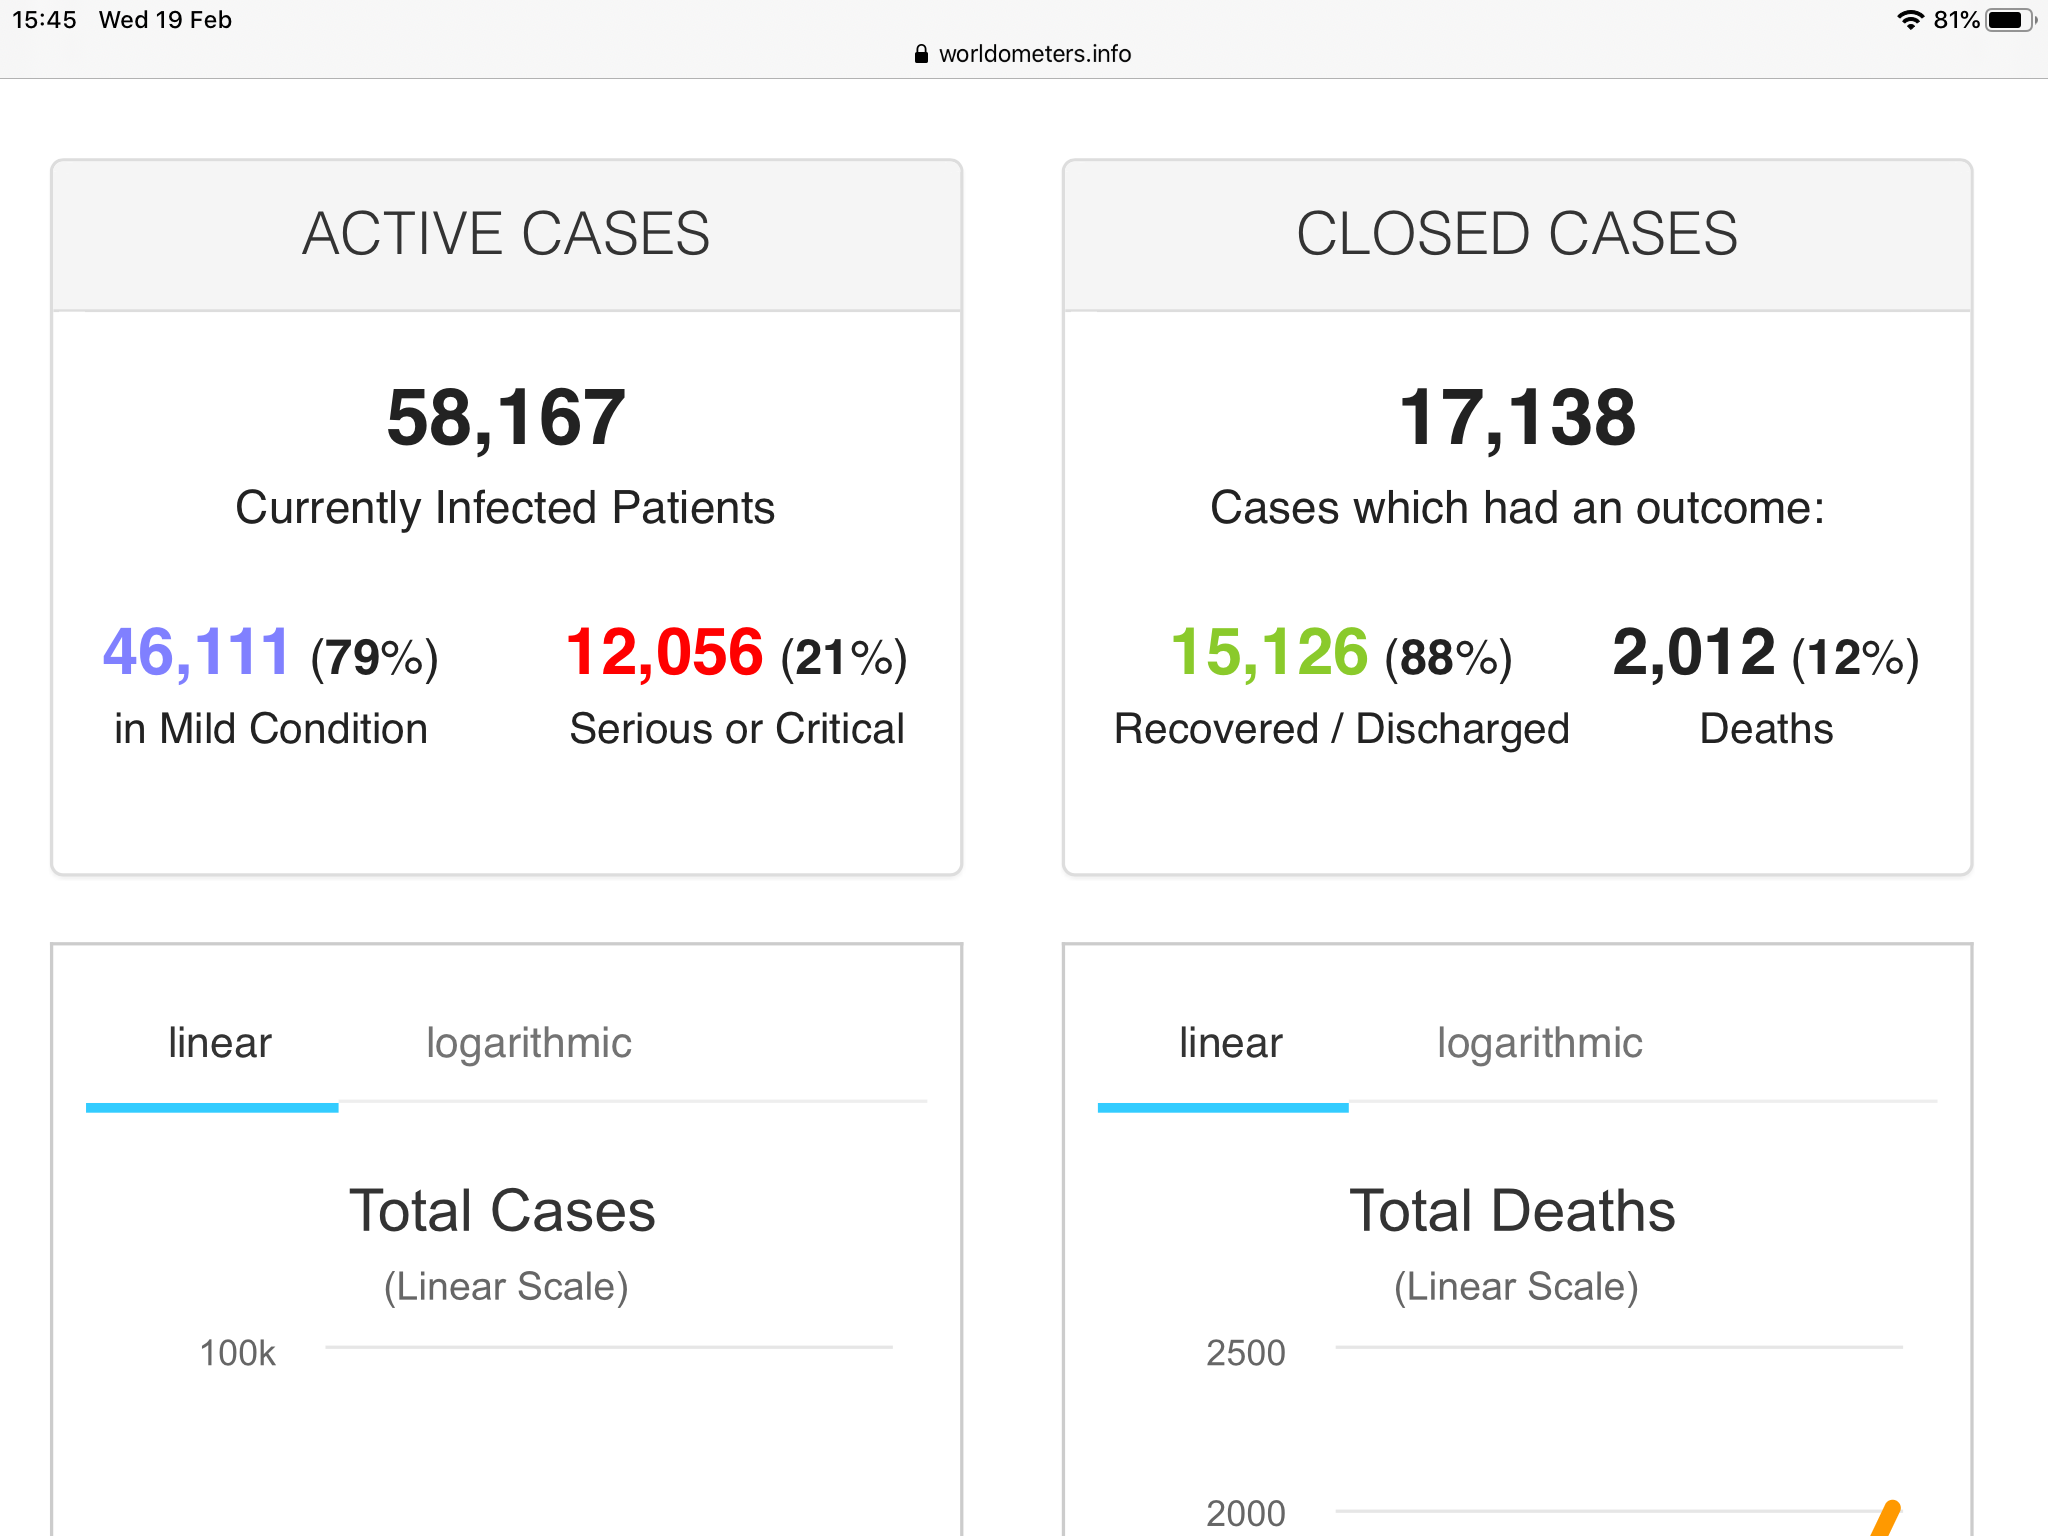2048x1536 pixels.
Task: Click the ACTIVE CASES panel heading
Action: coord(506,234)
